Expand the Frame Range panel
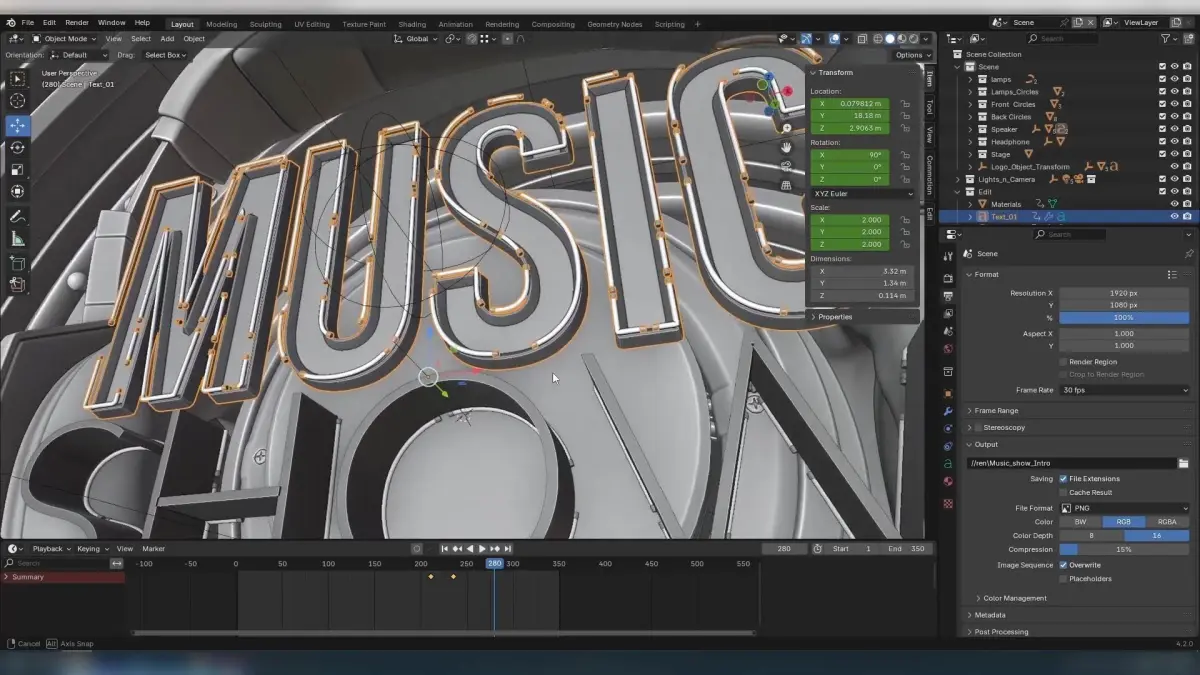Viewport: 1200px width, 675px height. pos(996,410)
